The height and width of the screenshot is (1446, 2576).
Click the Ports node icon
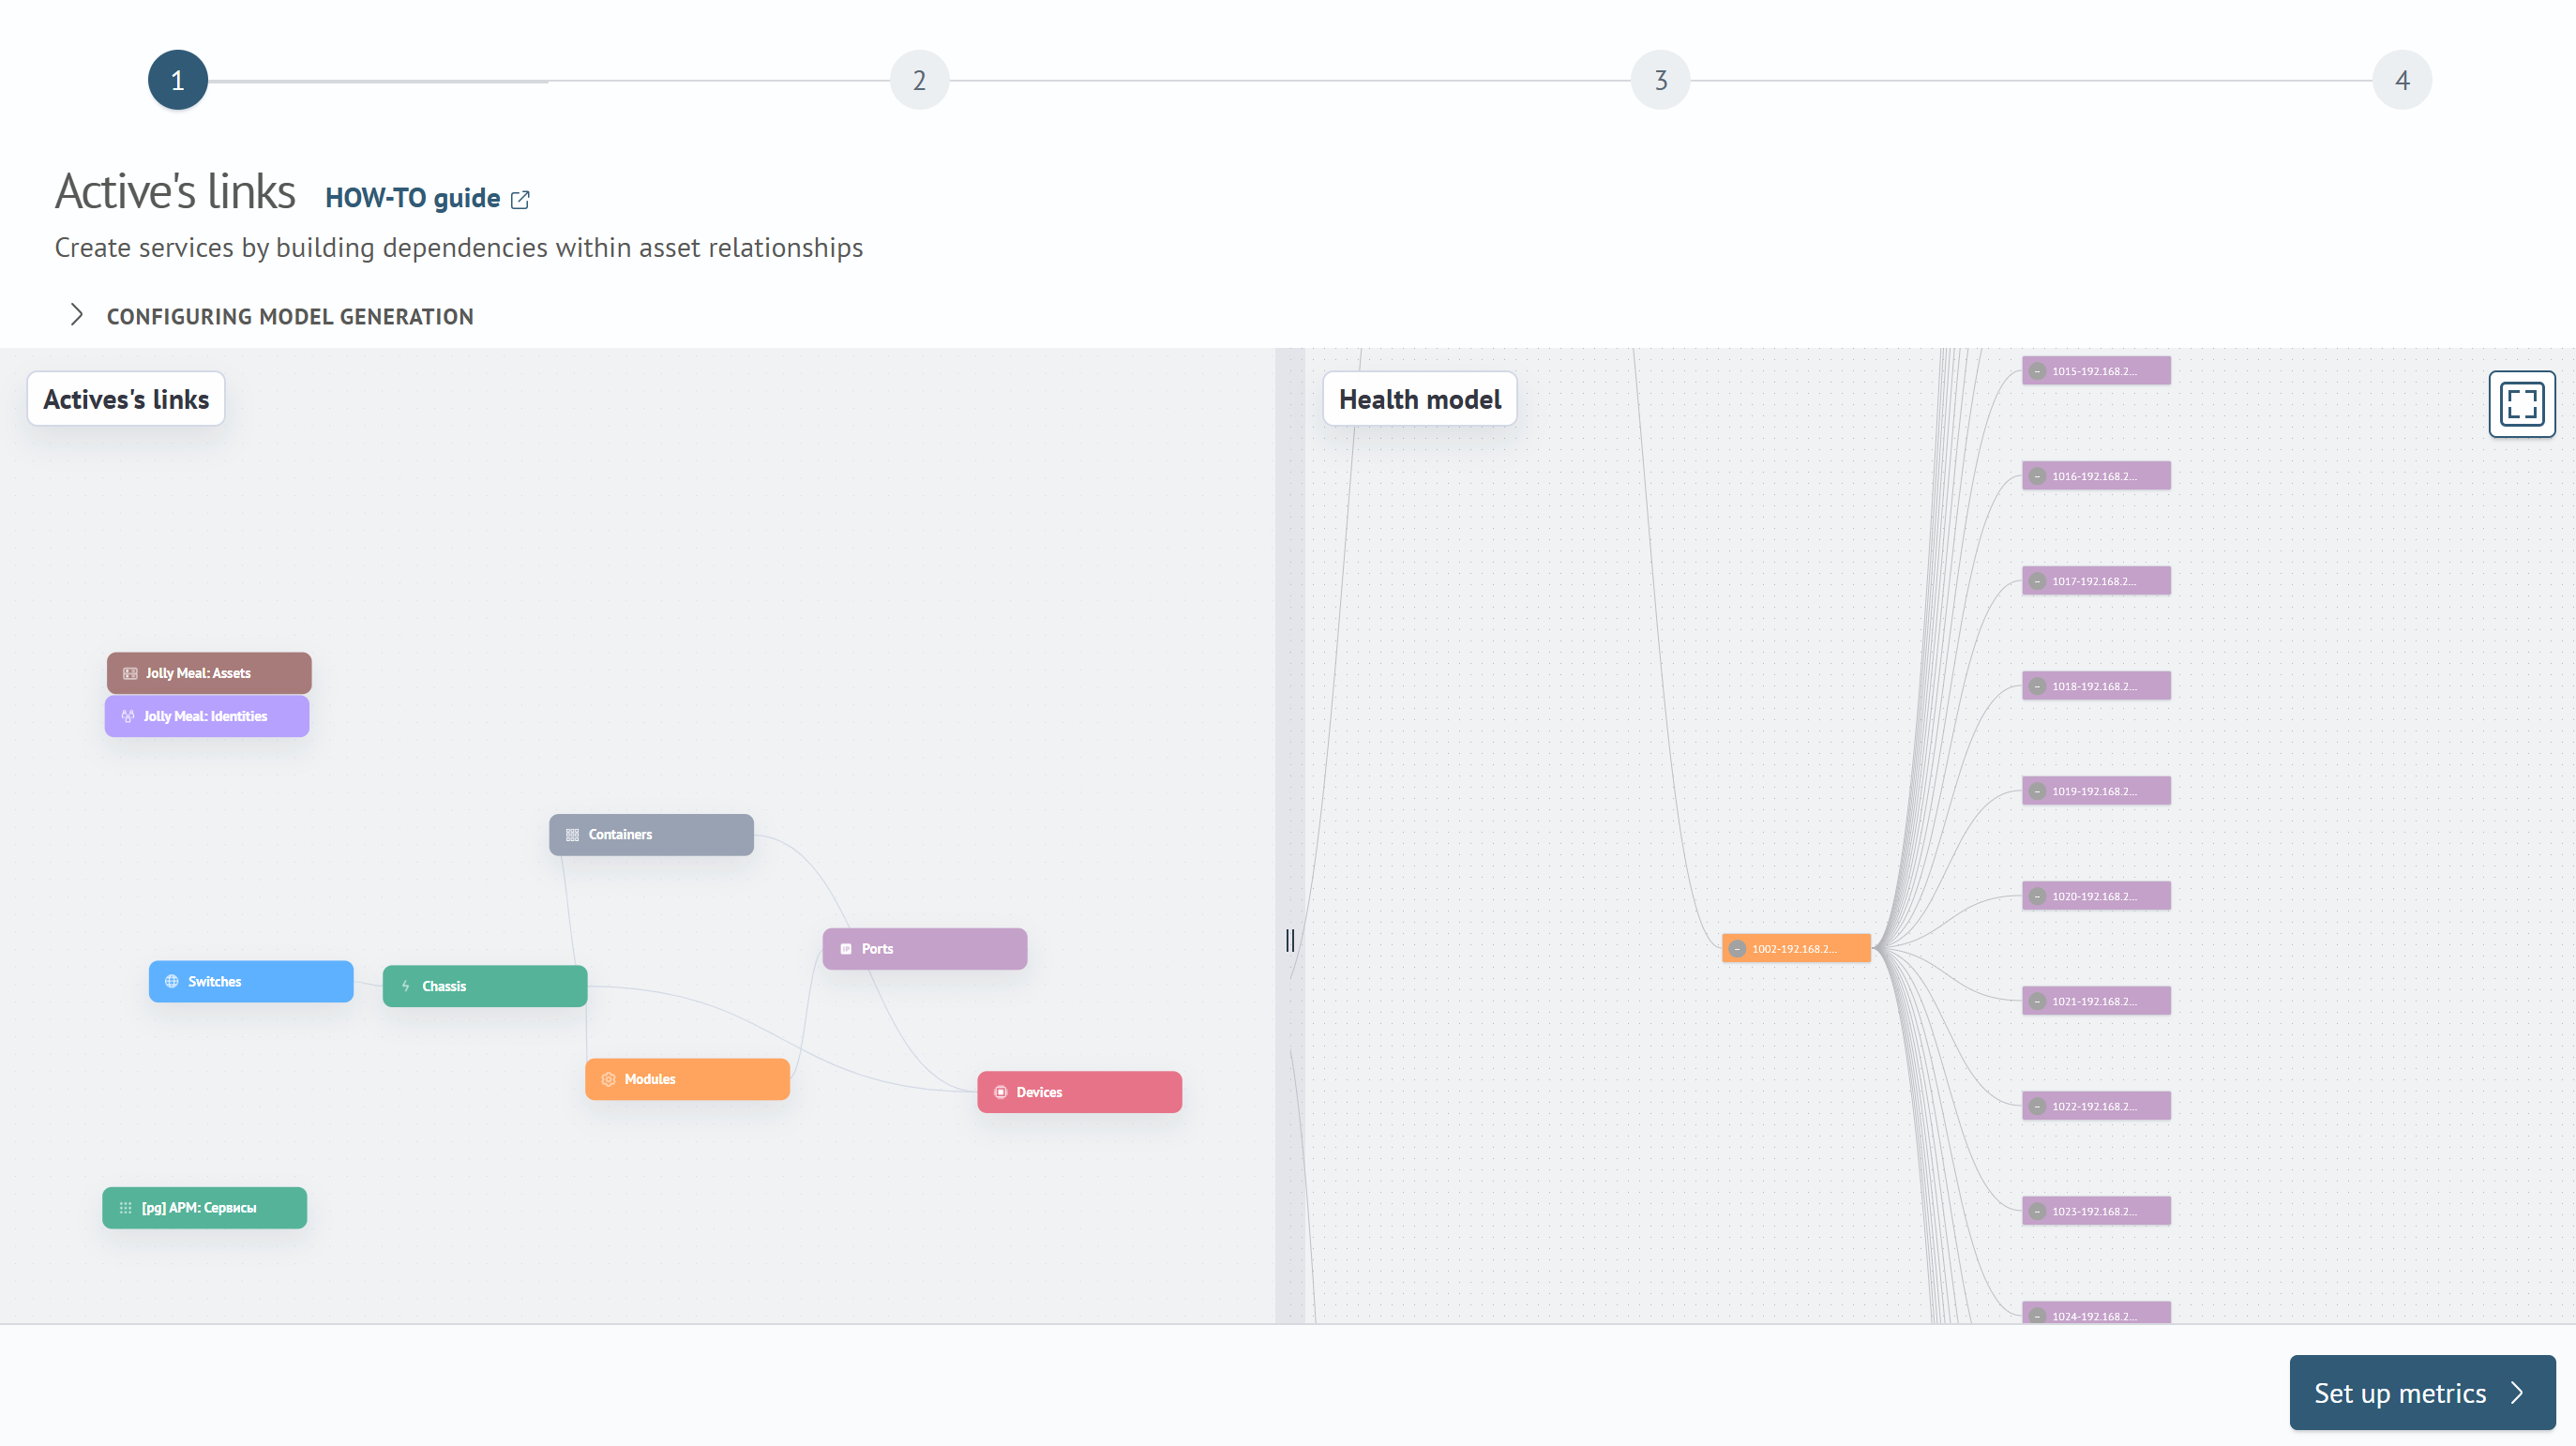pos(846,949)
